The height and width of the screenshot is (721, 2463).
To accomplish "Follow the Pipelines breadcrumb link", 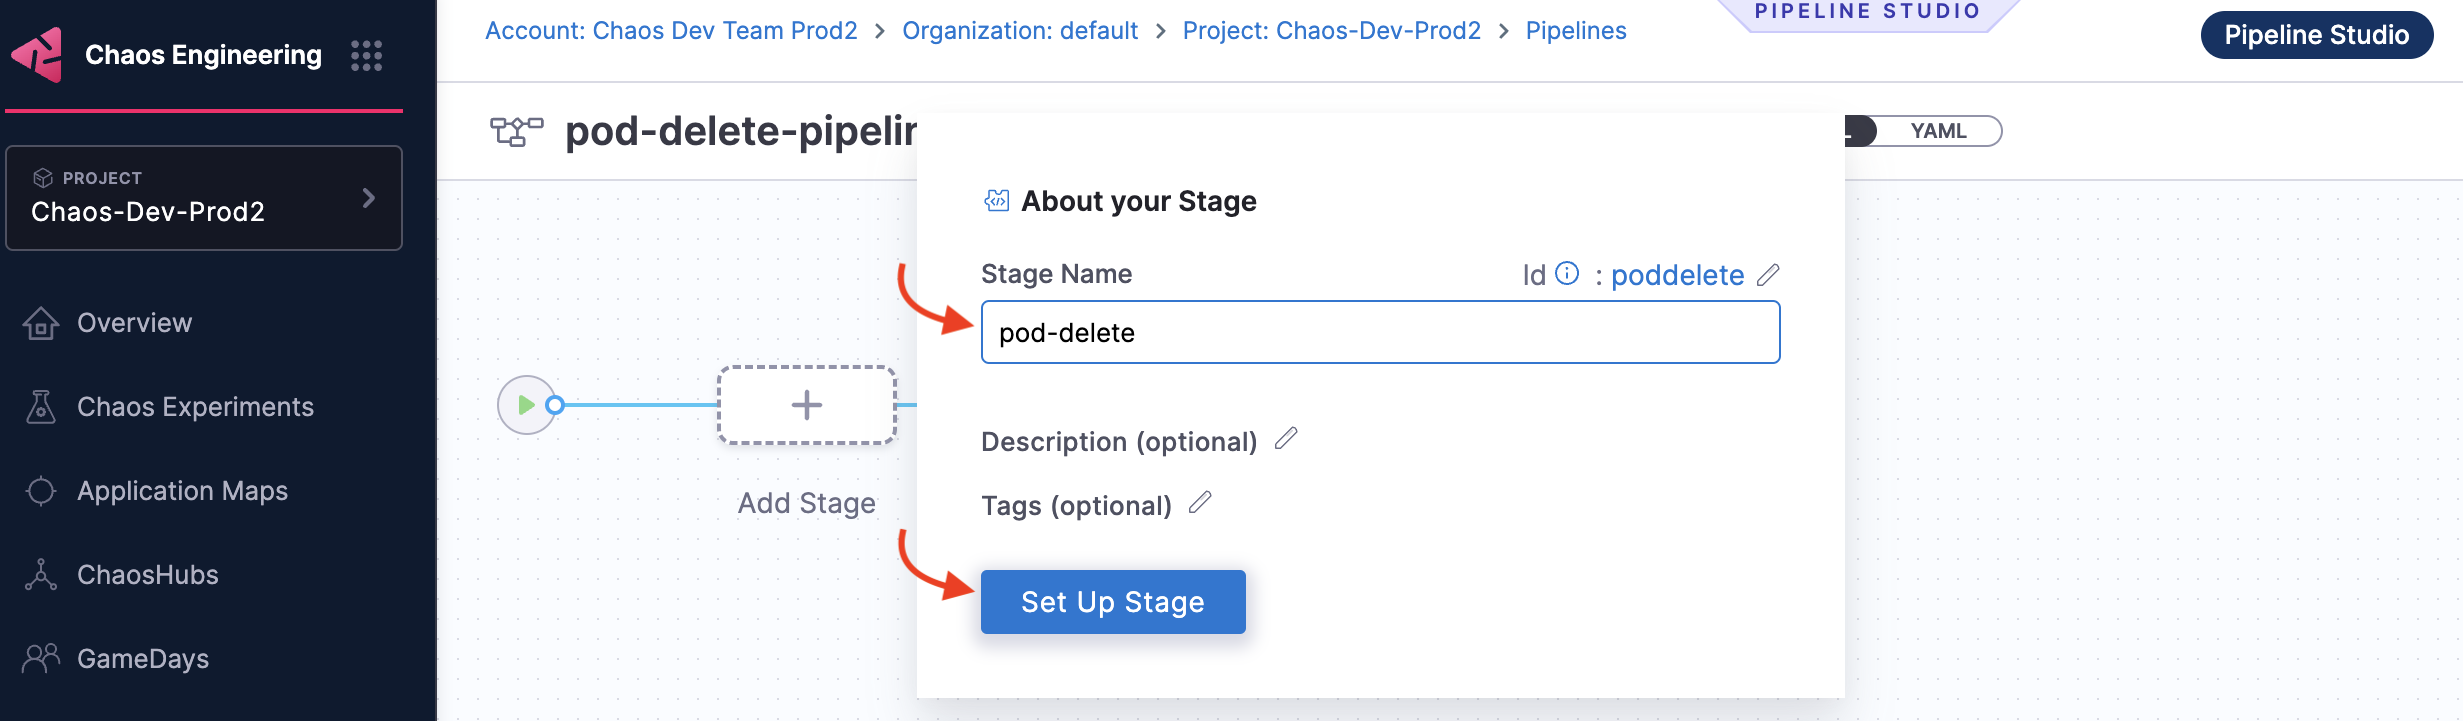I will pos(1575,31).
